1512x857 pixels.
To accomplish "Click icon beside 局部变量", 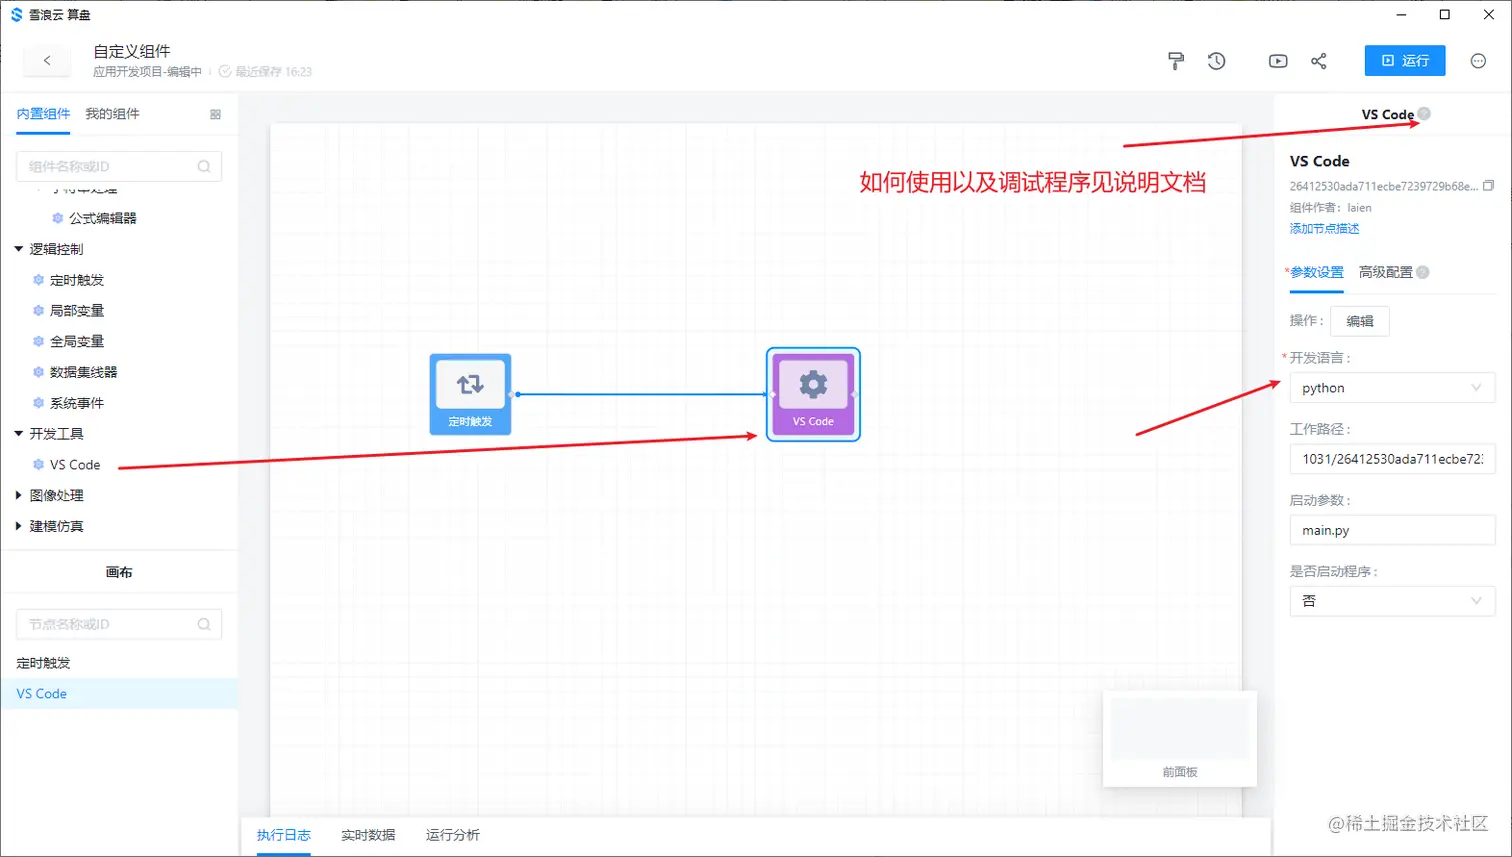I will 38,311.
